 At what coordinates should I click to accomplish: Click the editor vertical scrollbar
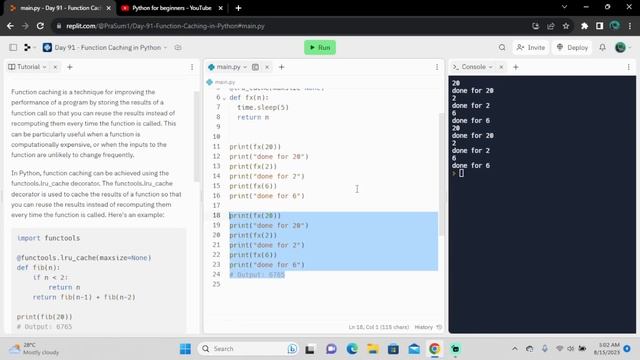pyautogui.click(x=441, y=174)
